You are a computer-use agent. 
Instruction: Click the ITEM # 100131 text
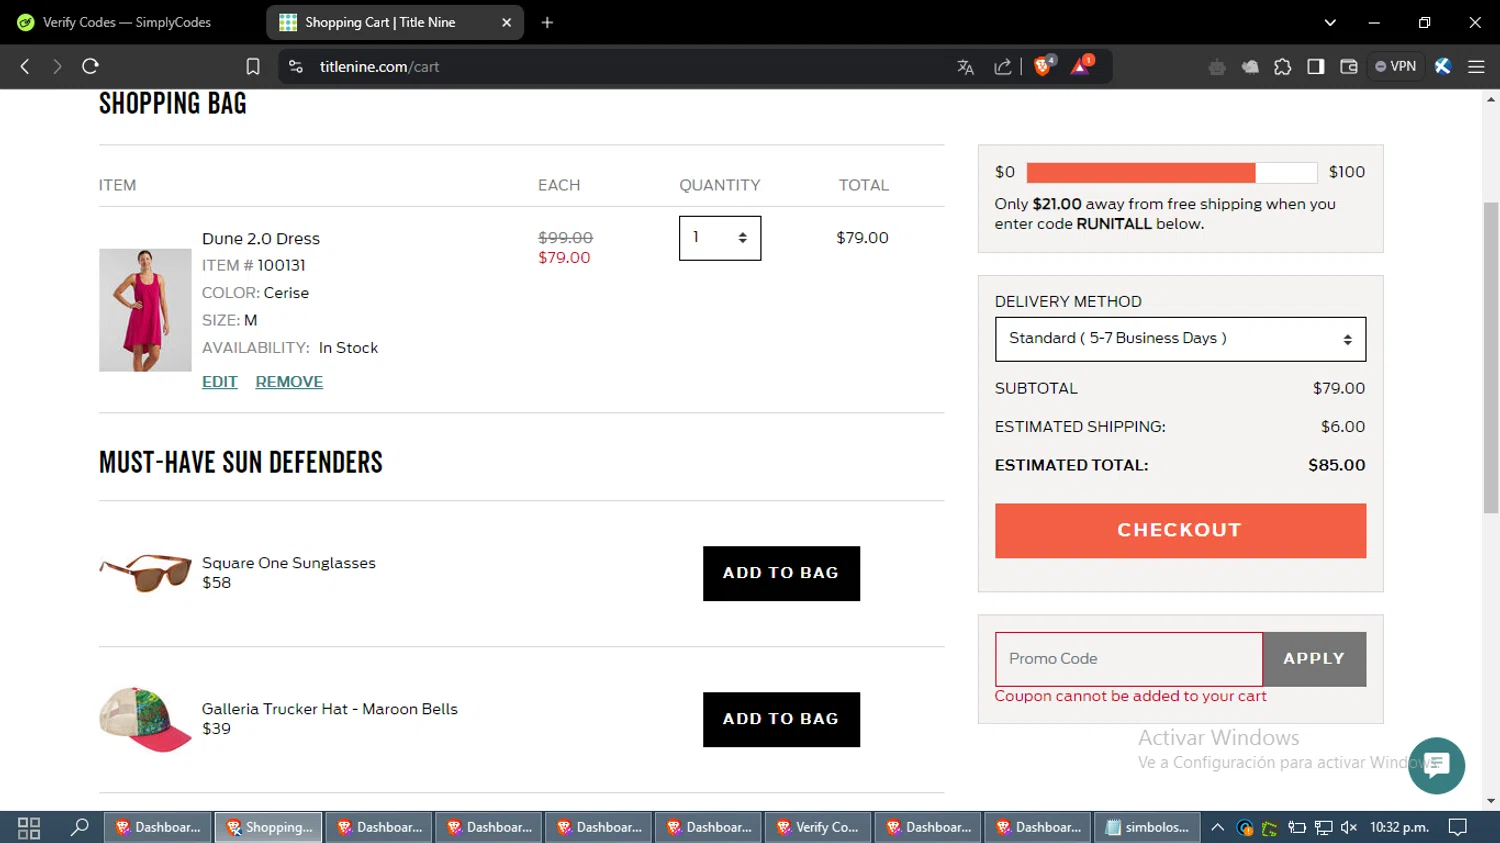pyautogui.click(x=254, y=265)
